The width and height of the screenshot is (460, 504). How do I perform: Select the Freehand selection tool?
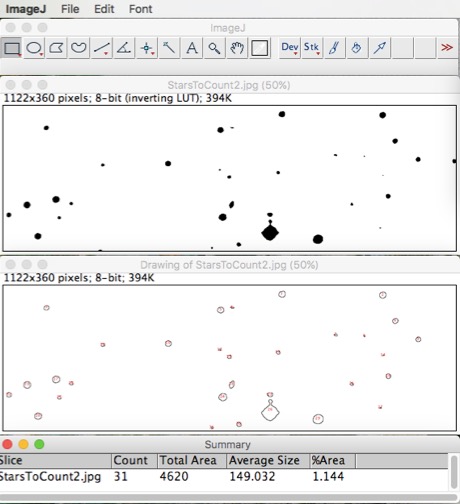(79, 48)
